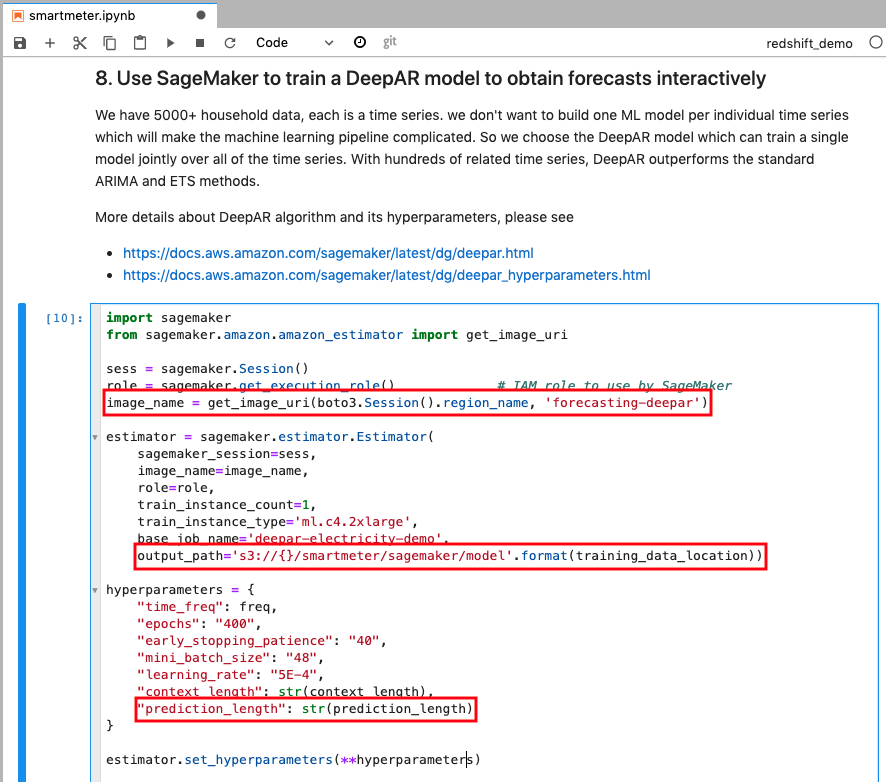Open the deepar_hyperparameters.html link

pyautogui.click(x=386, y=275)
